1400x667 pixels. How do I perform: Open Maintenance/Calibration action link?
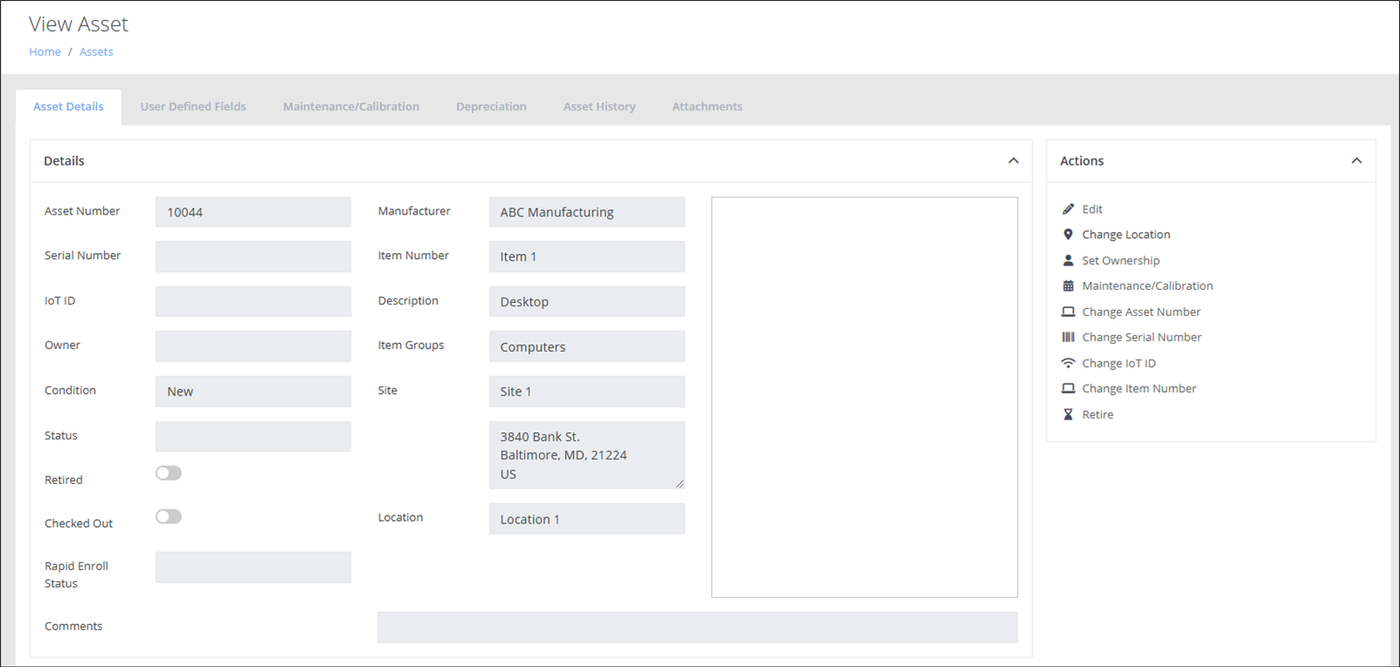1147,286
